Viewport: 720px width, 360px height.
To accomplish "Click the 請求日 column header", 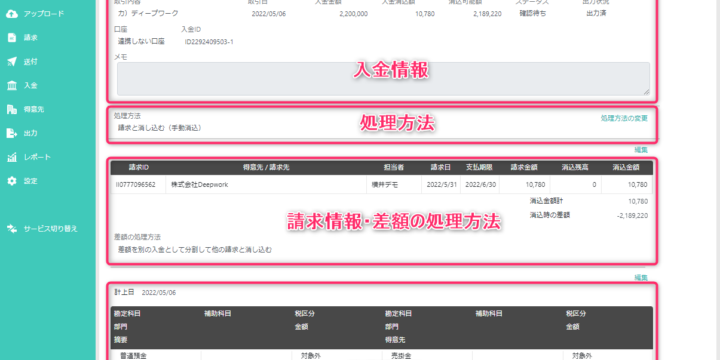I will coord(440,168).
